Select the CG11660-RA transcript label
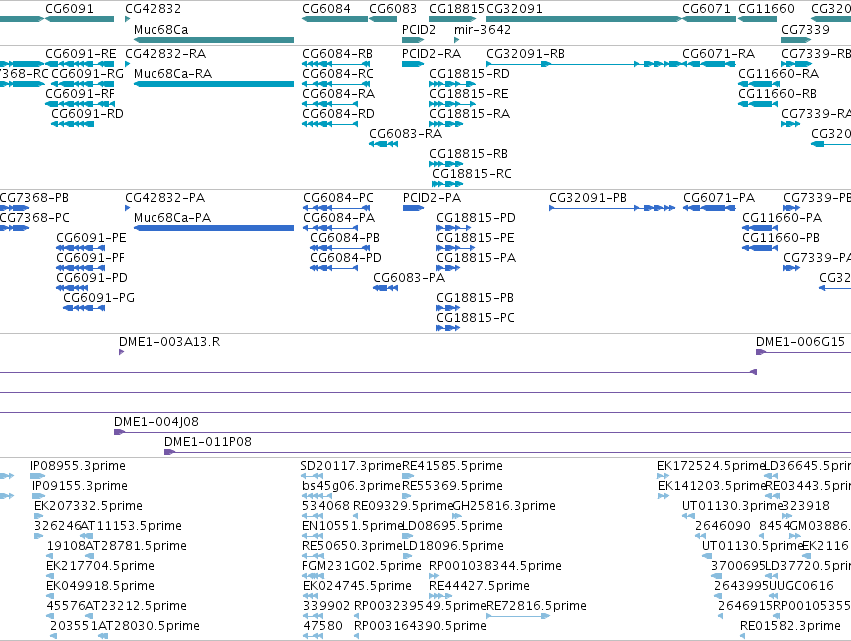 [x=779, y=74]
